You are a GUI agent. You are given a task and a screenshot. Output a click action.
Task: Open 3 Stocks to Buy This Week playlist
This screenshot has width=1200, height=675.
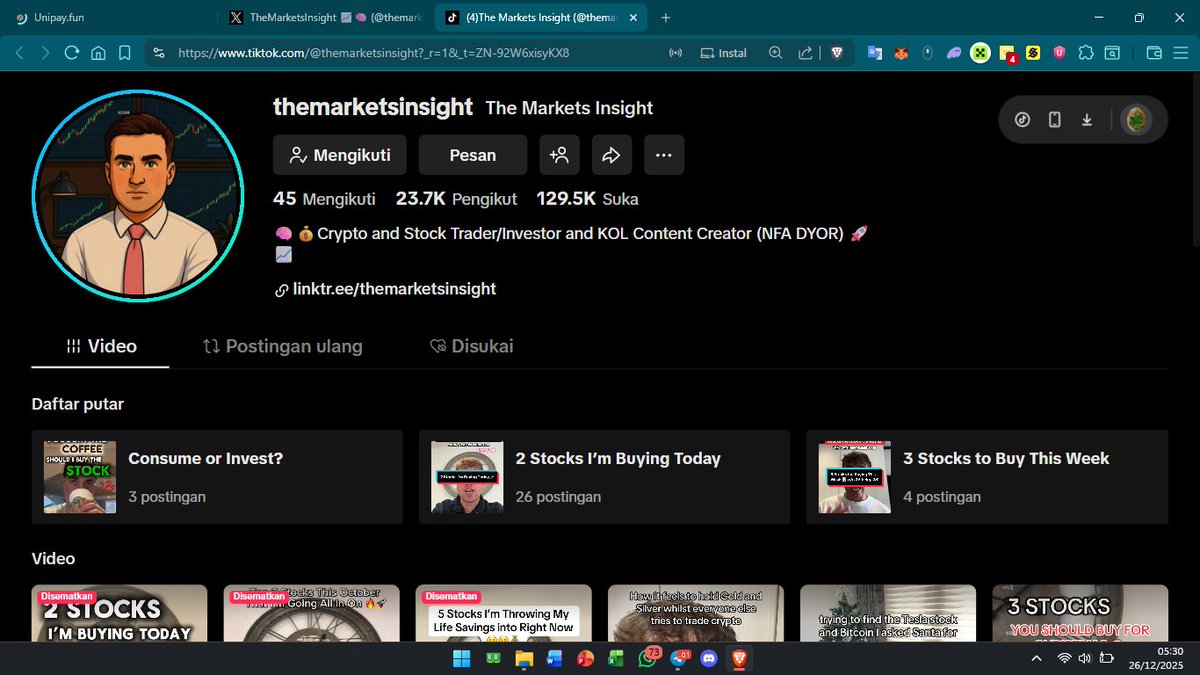[987, 477]
